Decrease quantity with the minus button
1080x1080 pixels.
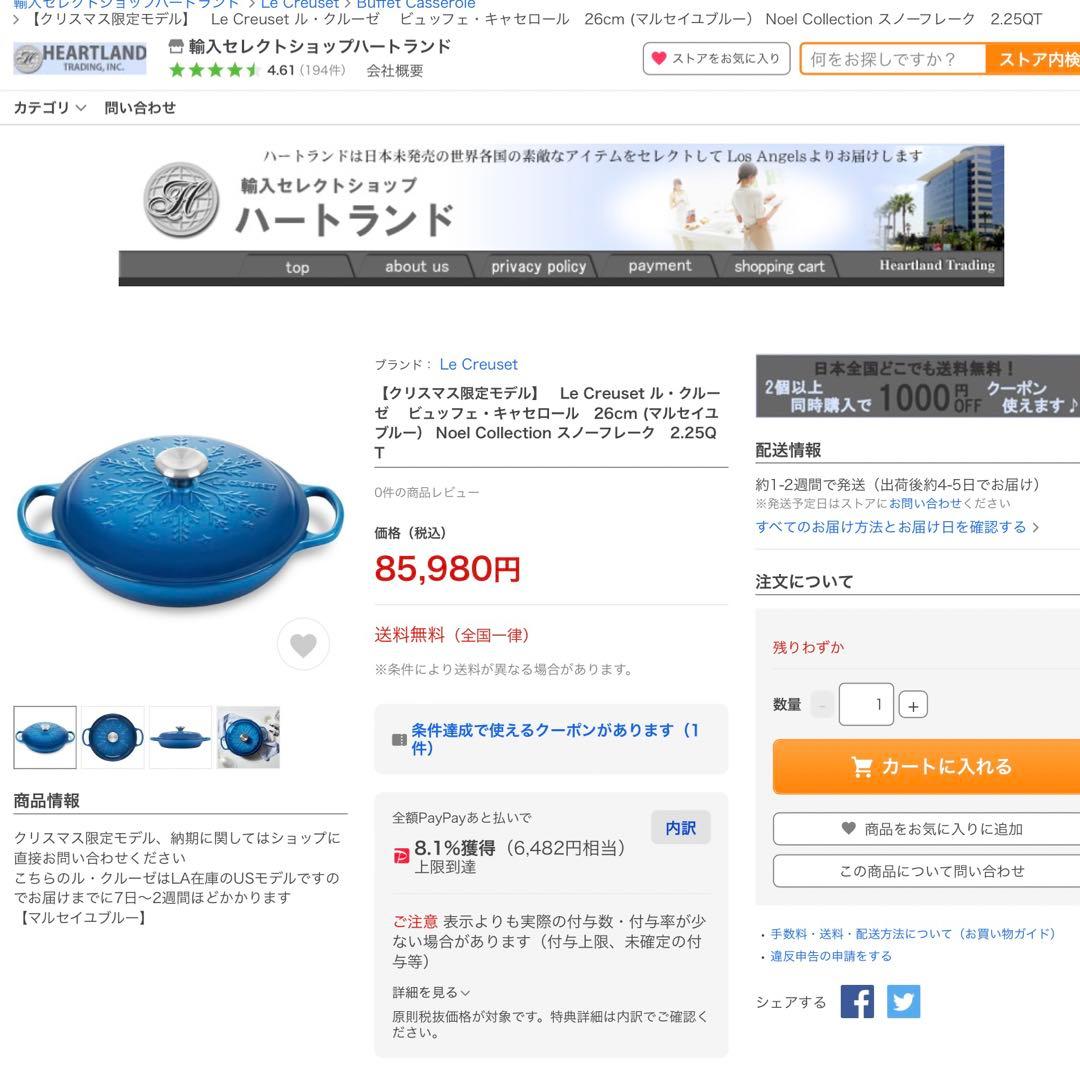[821, 705]
